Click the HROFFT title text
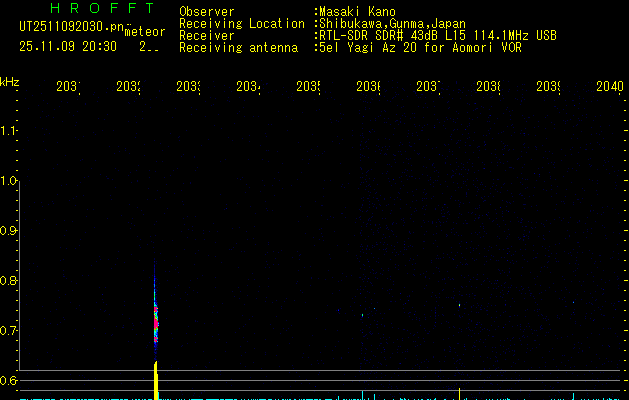Screen dimensions: 629x400 103,8
